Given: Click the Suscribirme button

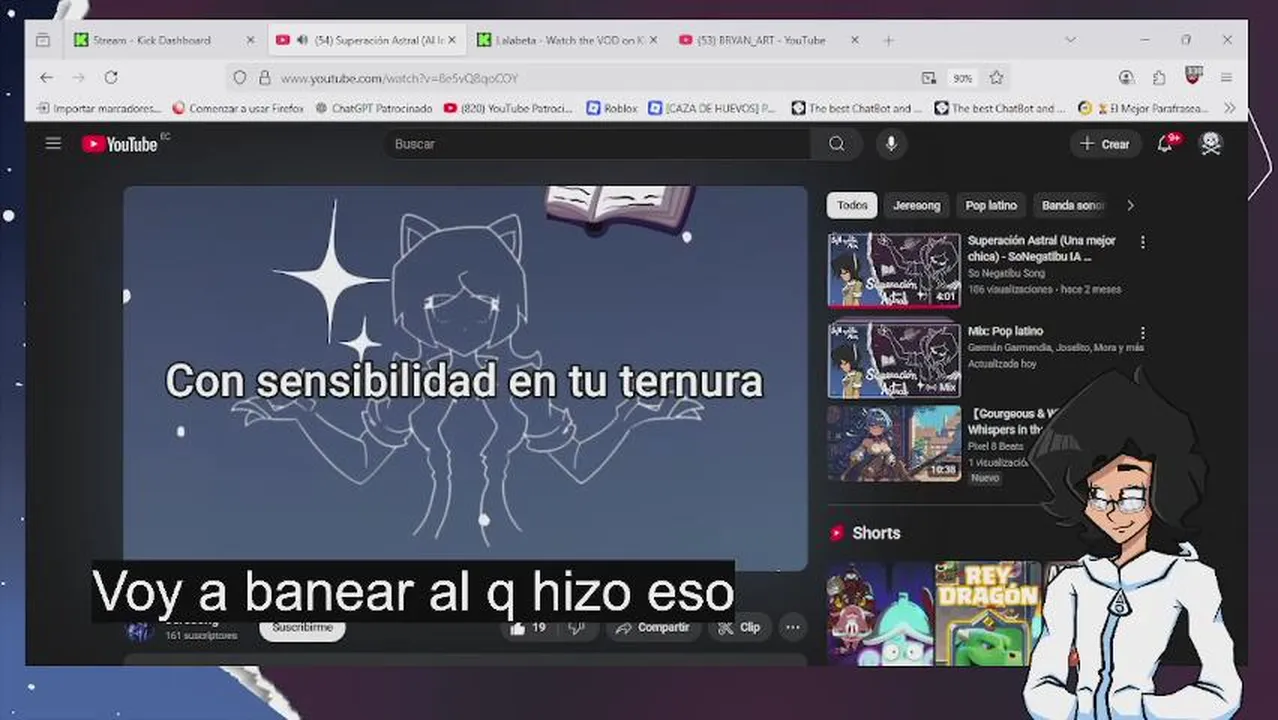Looking at the screenshot, I should [302, 628].
